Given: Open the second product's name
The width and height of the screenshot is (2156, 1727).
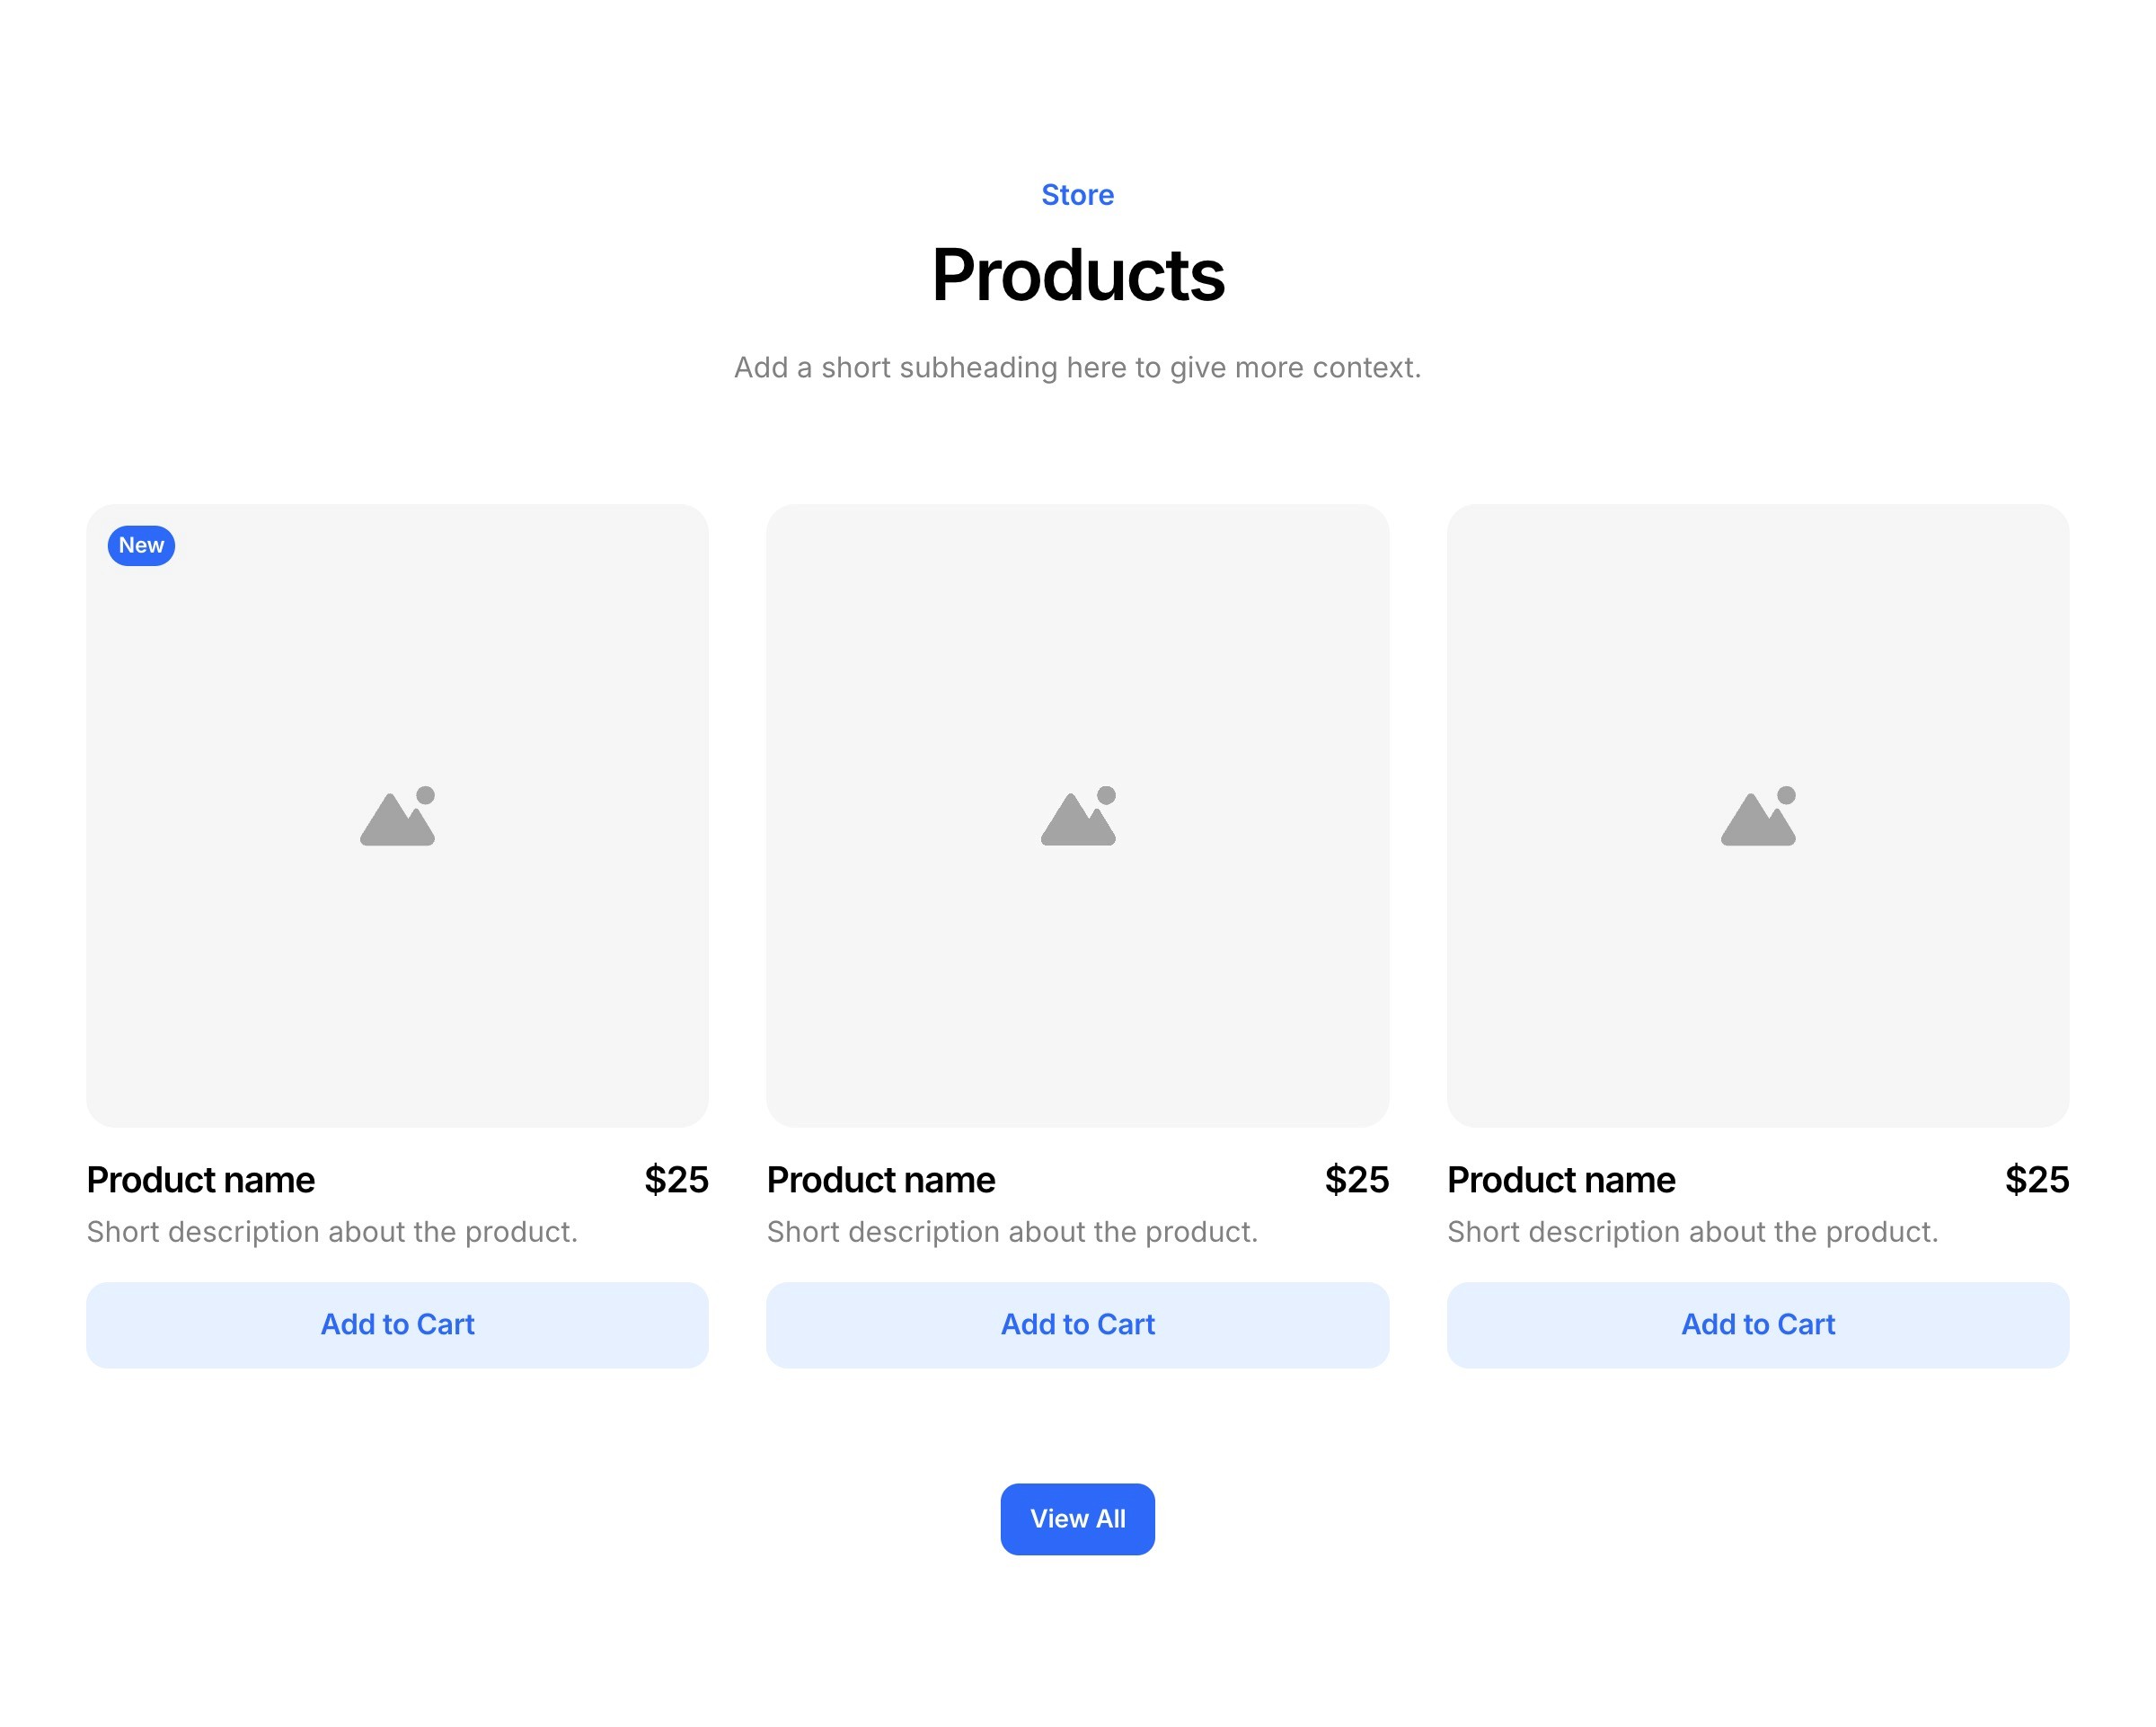Looking at the screenshot, I should coord(881,1180).
